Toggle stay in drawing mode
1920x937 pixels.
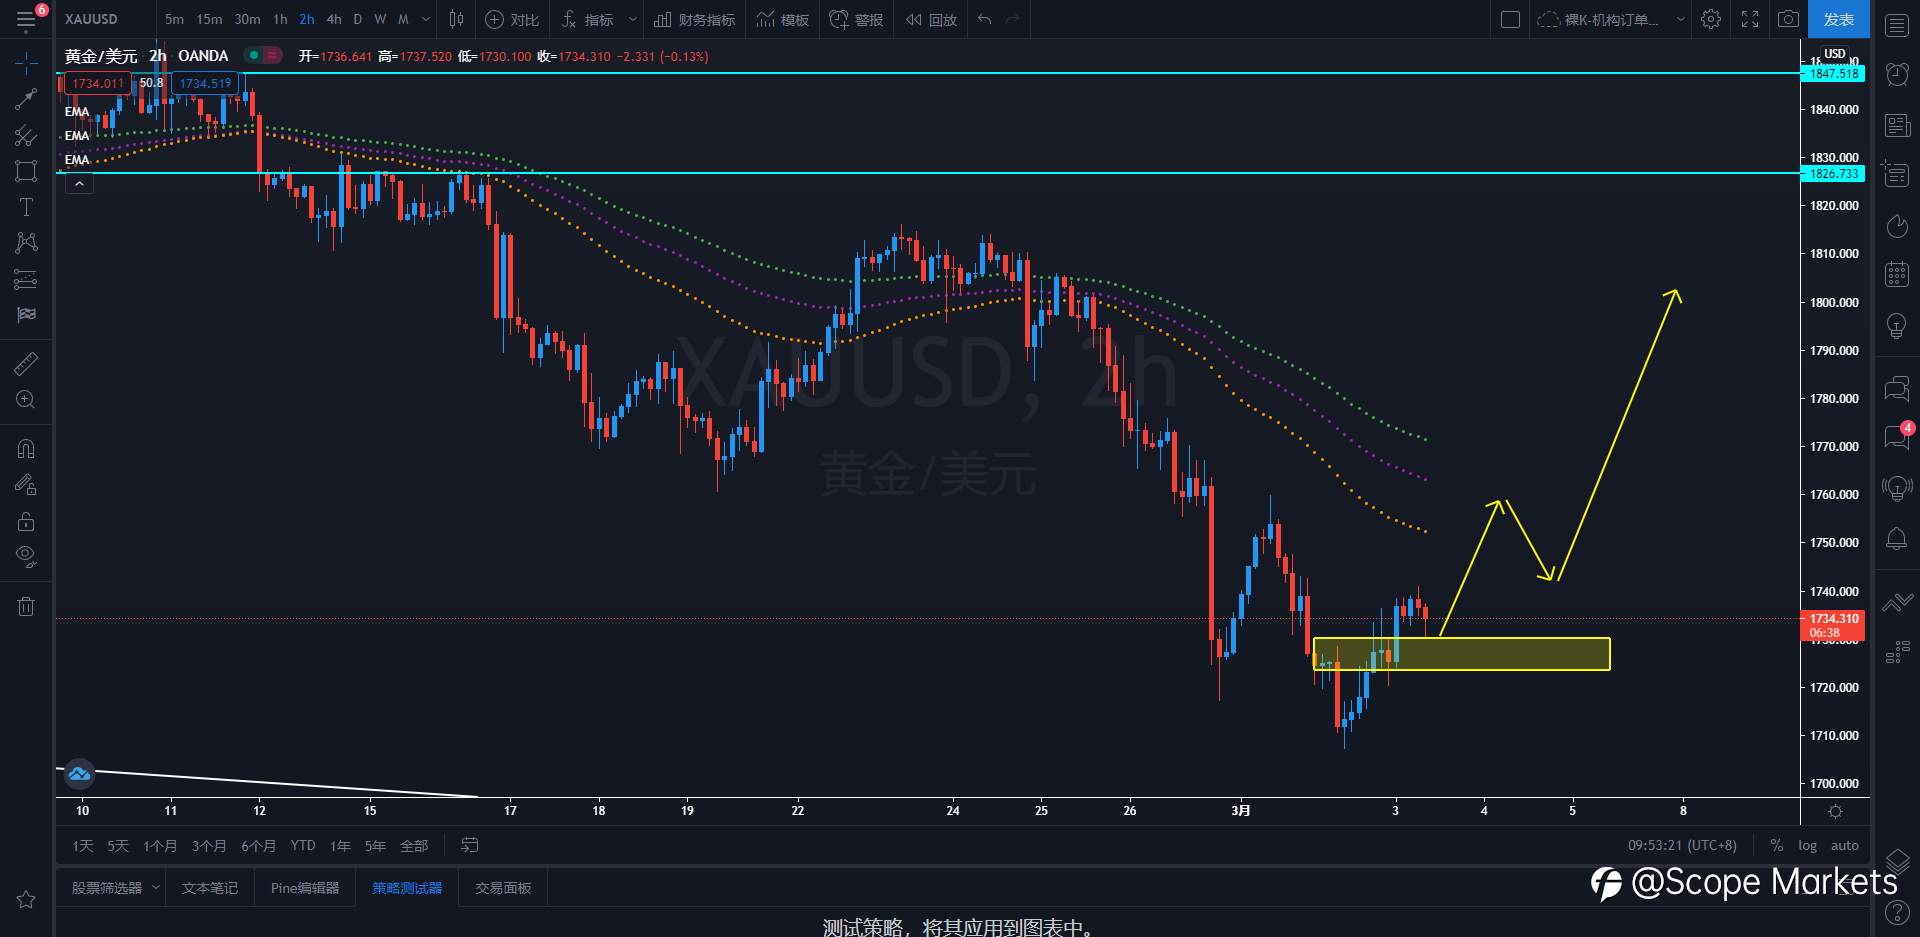click(x=26, y=485)
